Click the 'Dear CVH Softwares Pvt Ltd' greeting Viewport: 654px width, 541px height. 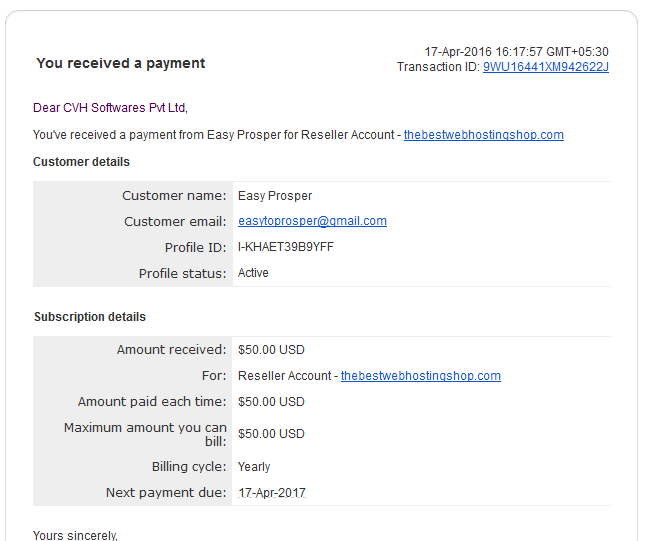tap(110, 108)
